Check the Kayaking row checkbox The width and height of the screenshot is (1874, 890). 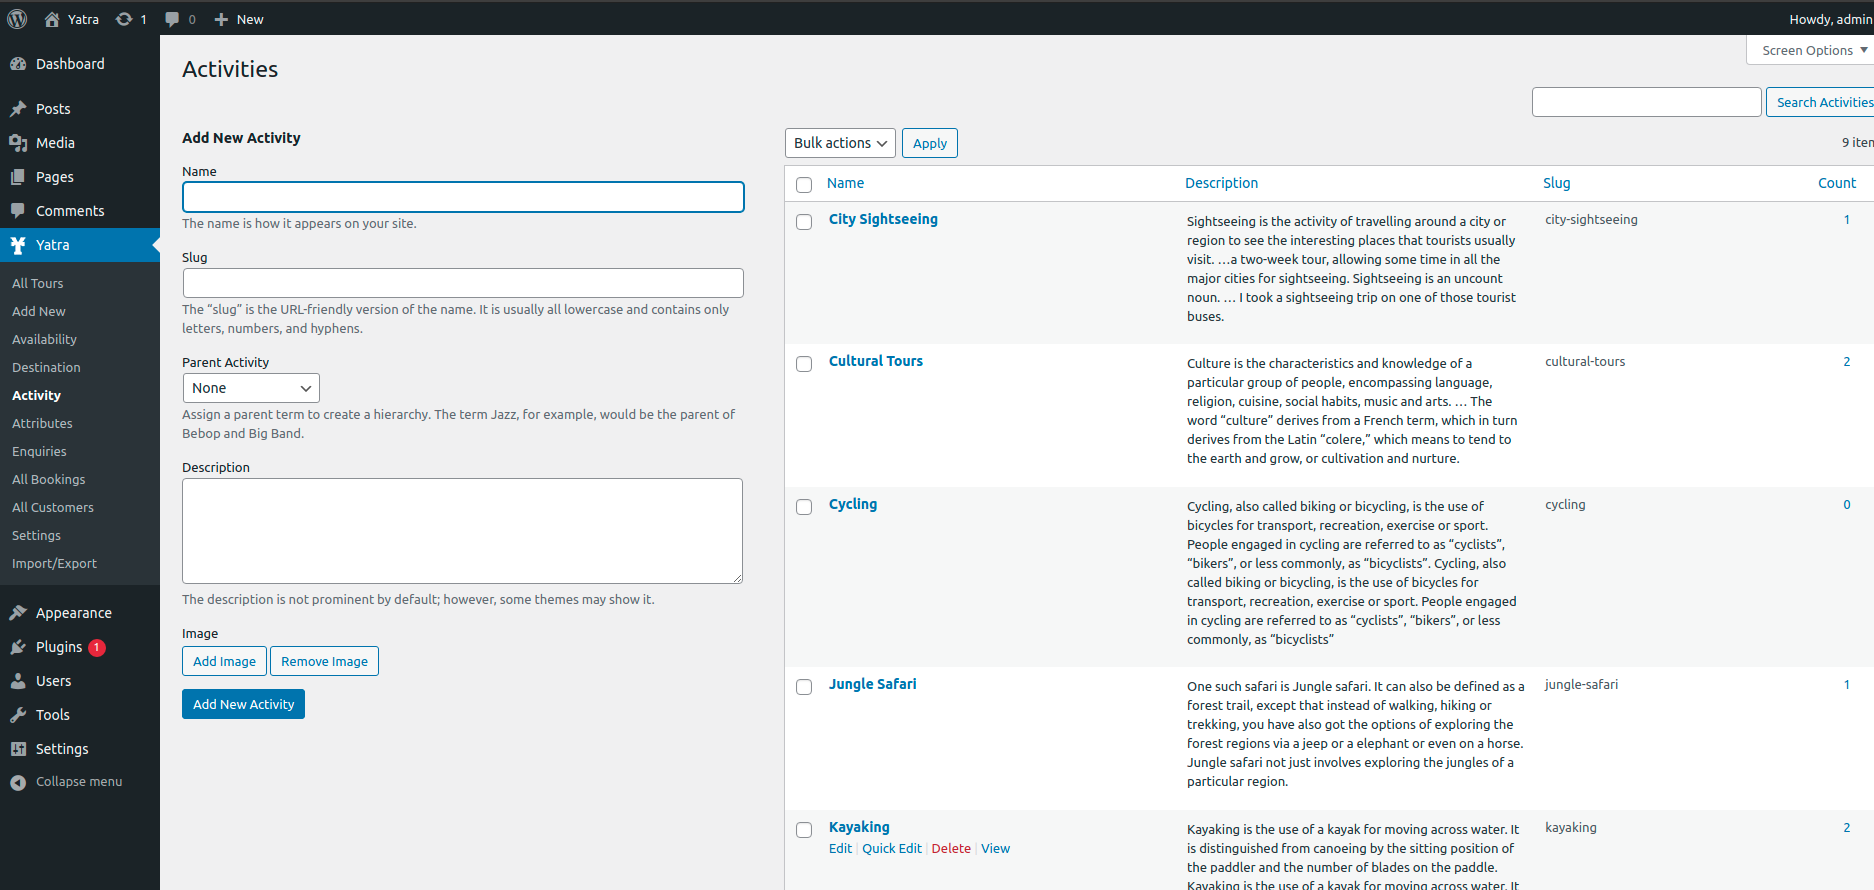tap(804, 830)
